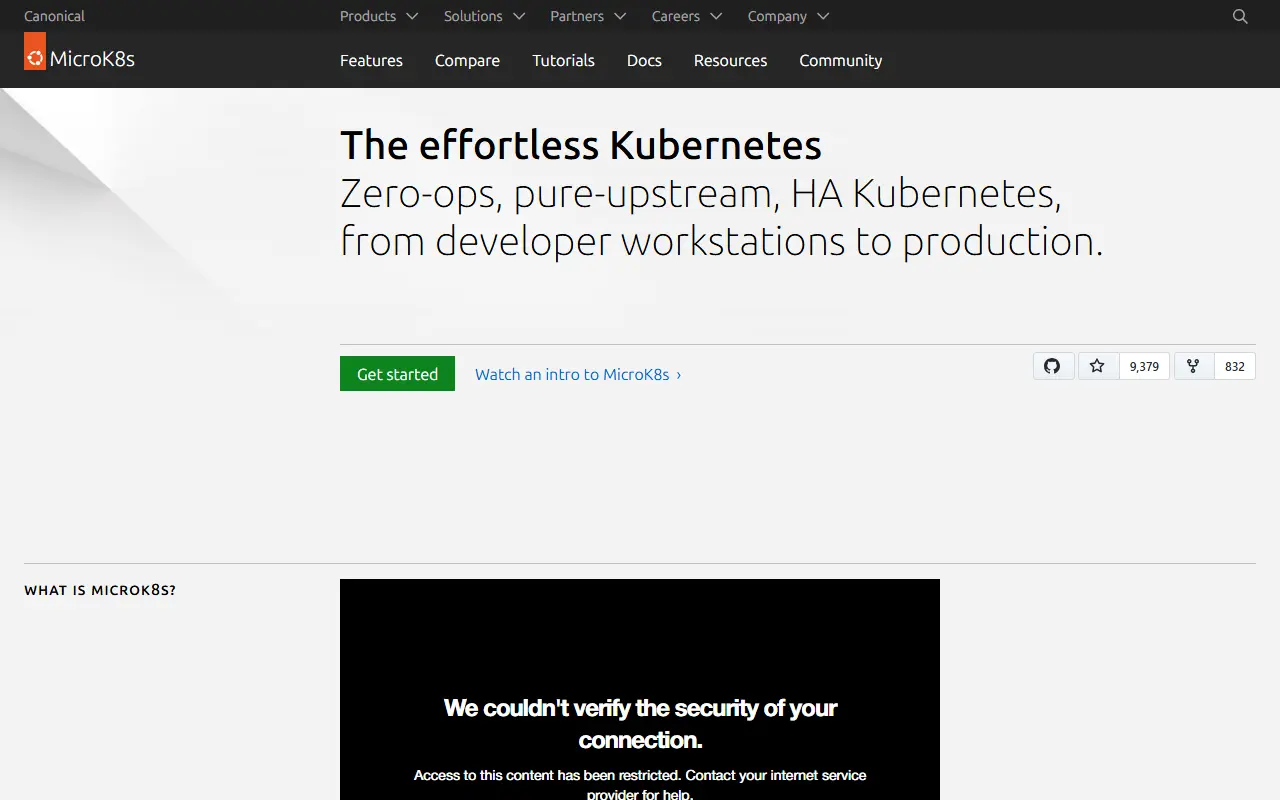
Task: Click the 'Zero-ops, pure-upstream, HA Kubernetes' line
Action: coord(700,194)
